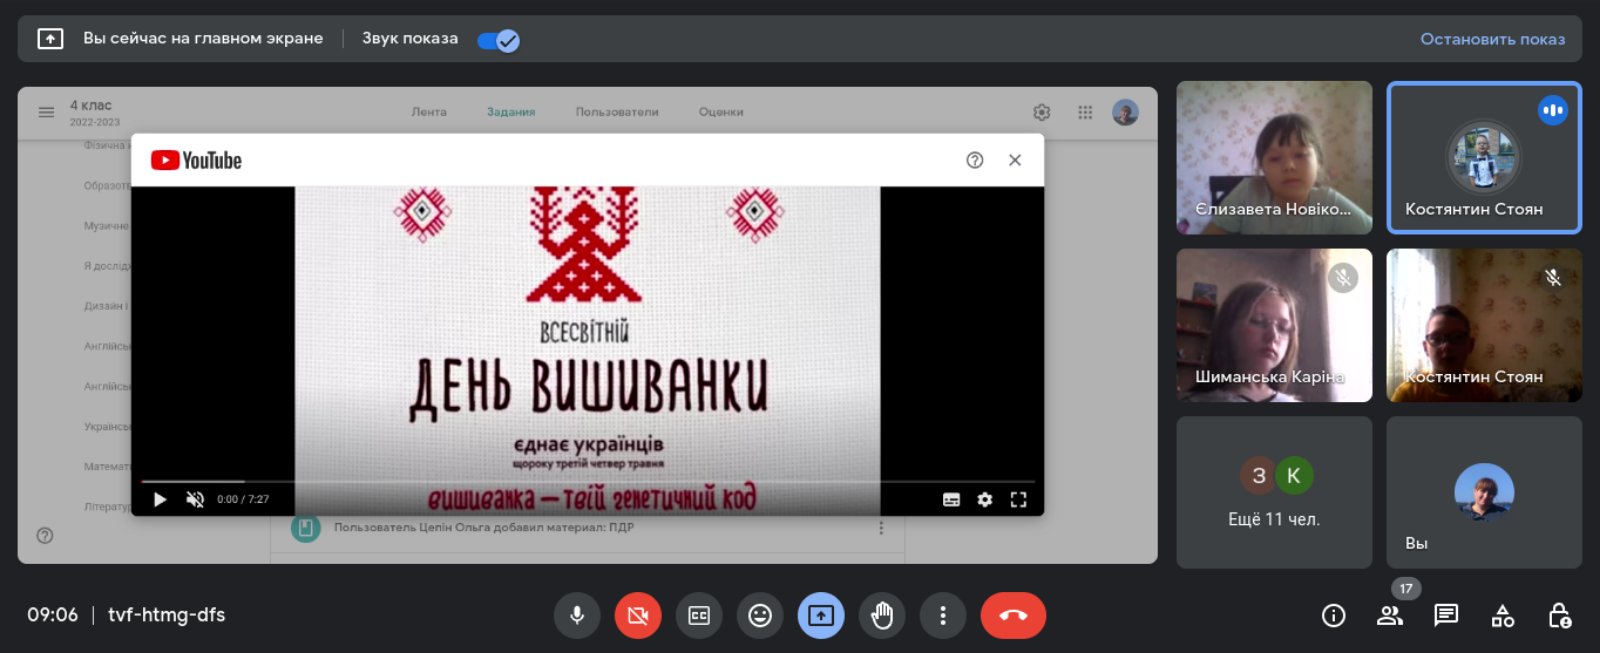The image size is (1600, 653).
Task: Raise your hand in the meeting
Action: click(x=882, y=615)
